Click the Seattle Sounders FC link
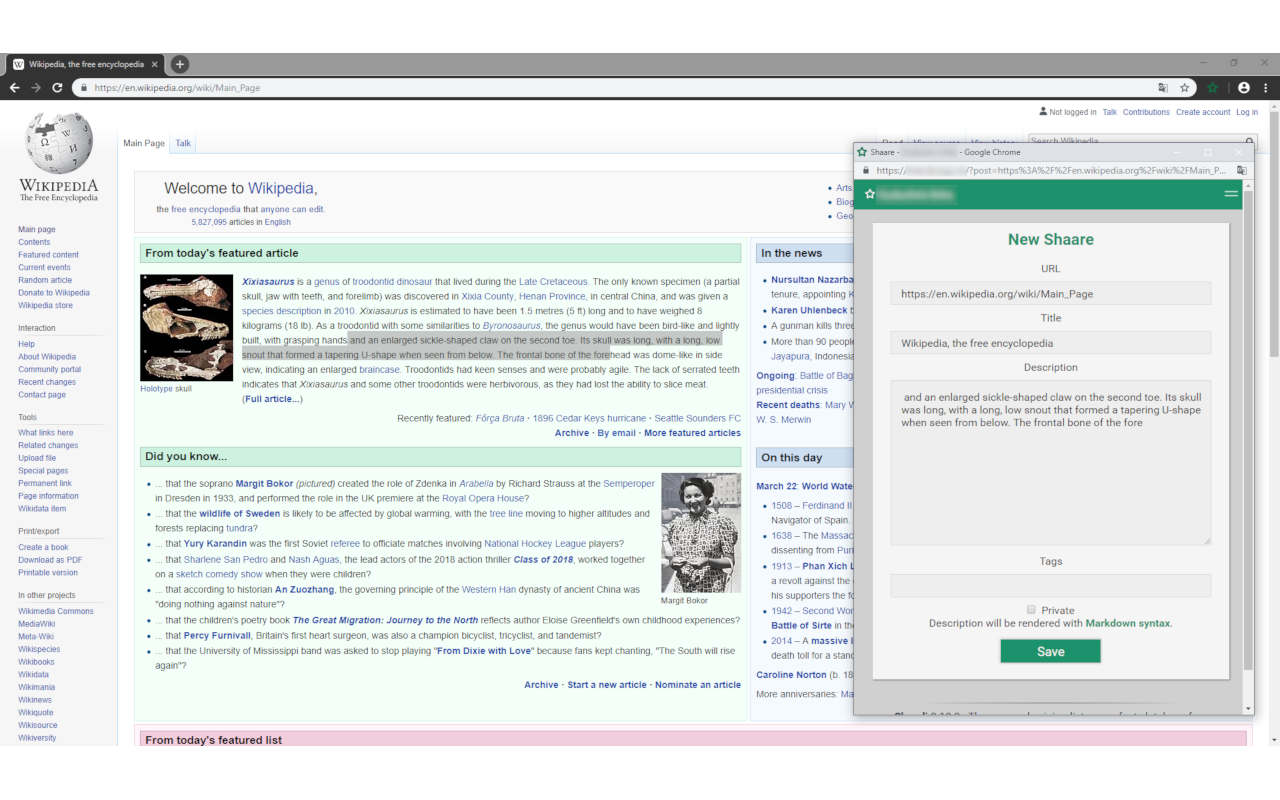Screen dimensions: 1280x800 [698, 418]
